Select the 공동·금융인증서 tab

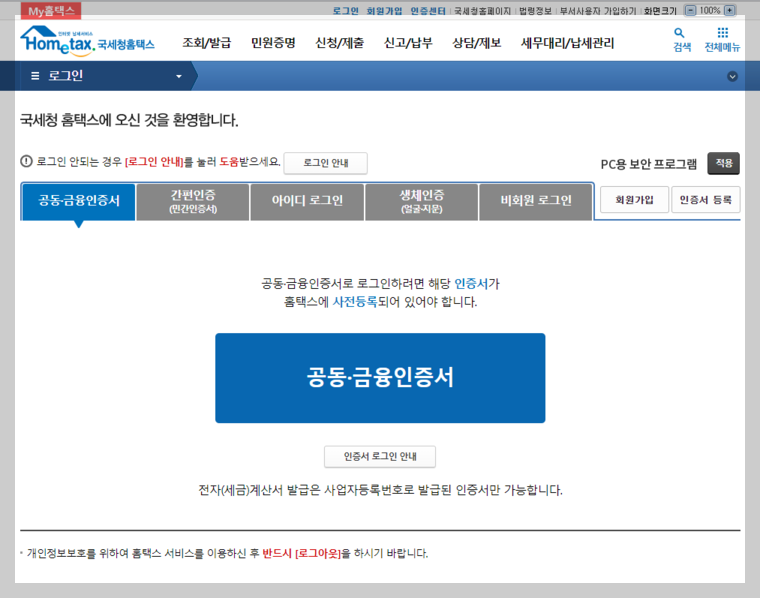click(x=79, y=201)
